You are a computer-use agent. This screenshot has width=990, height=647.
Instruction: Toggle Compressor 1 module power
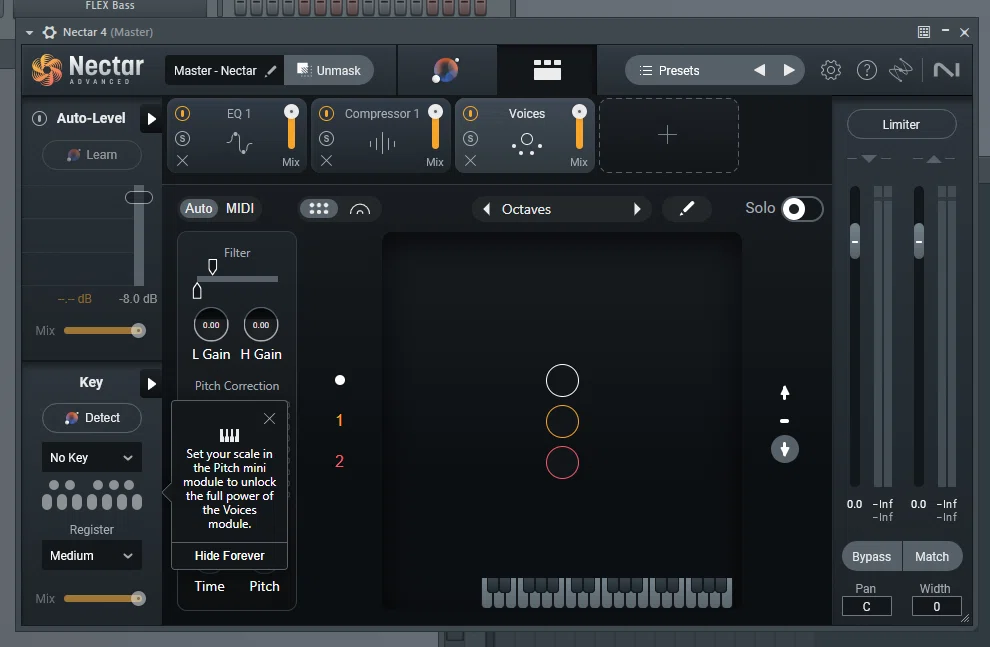point(326,114)
